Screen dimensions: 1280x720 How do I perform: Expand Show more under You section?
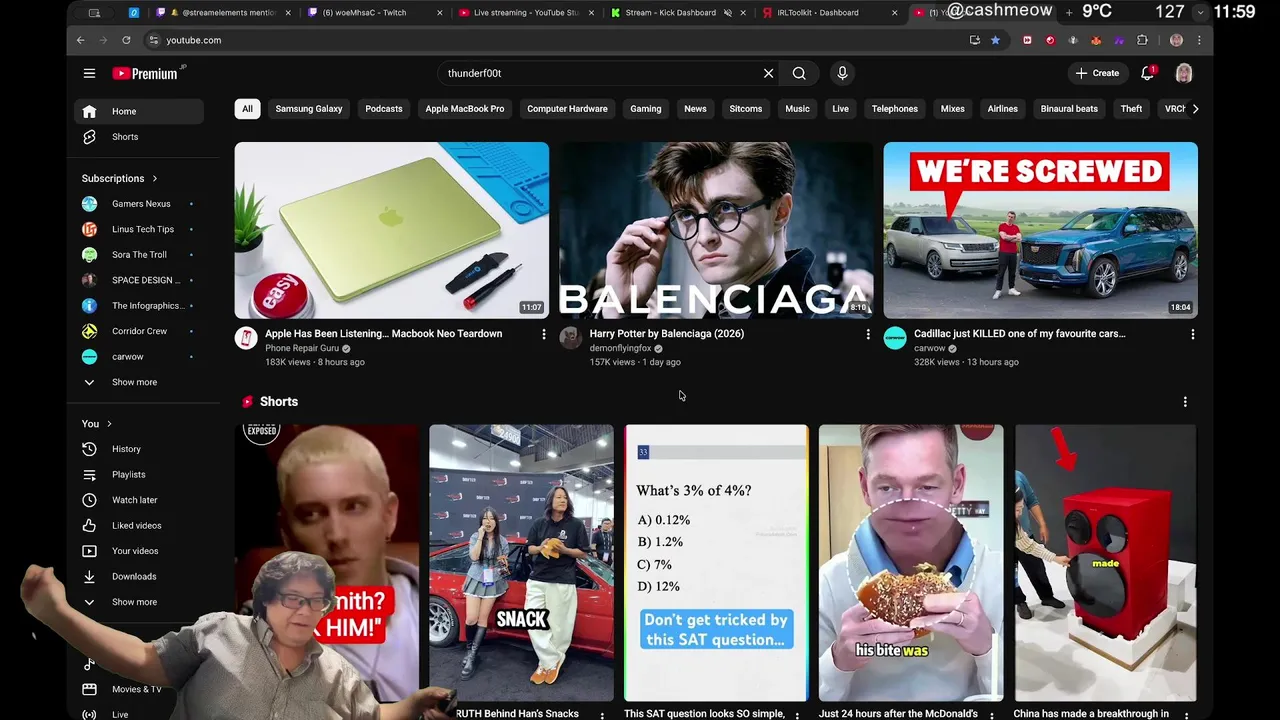[139, 602]
